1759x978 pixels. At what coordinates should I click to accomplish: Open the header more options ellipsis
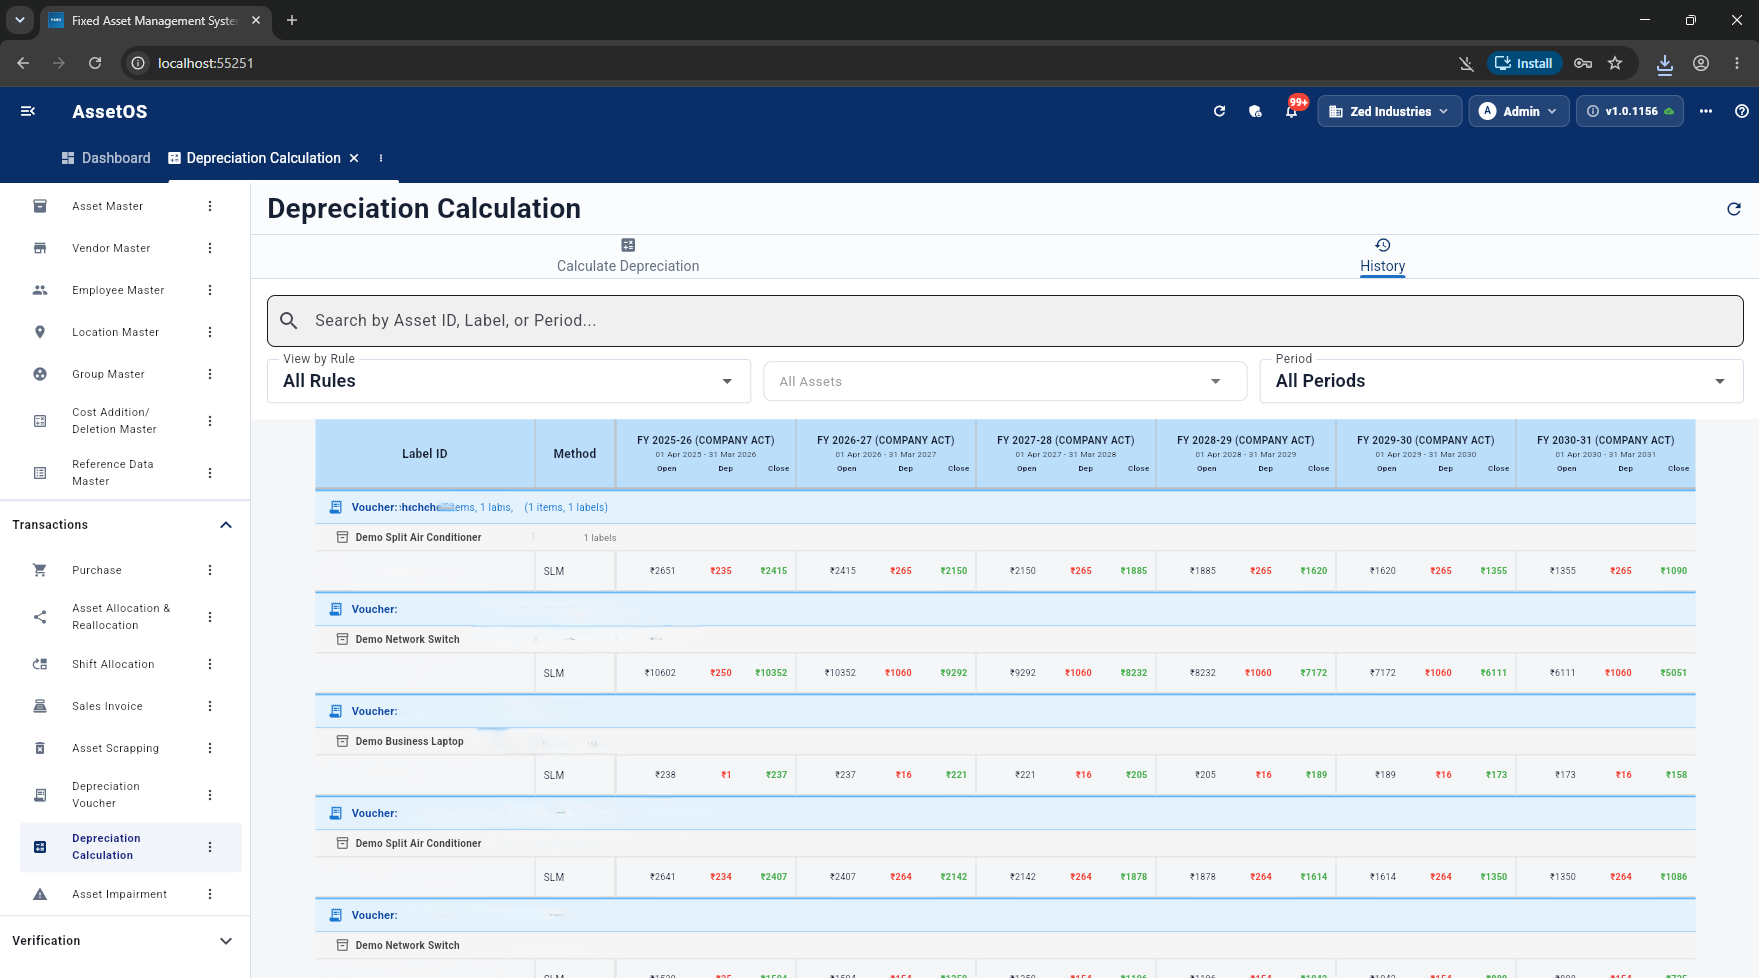pos(1706,111)
